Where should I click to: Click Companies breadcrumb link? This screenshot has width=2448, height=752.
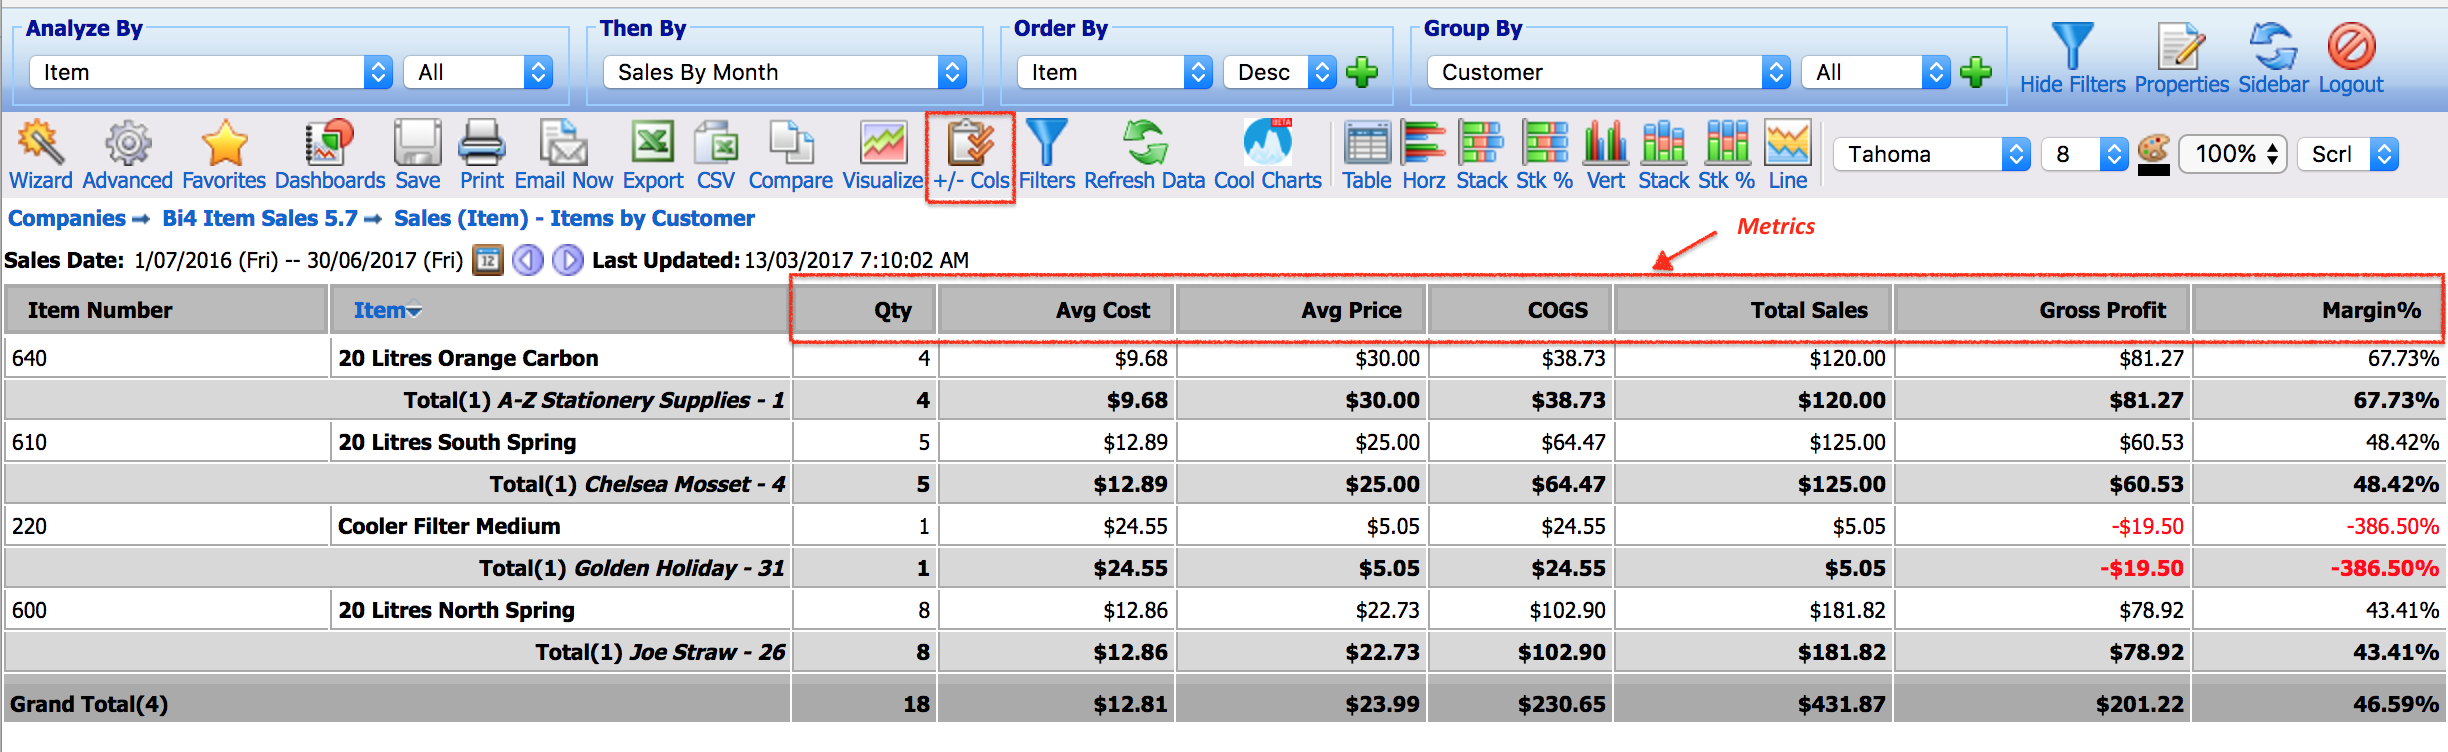67,218
